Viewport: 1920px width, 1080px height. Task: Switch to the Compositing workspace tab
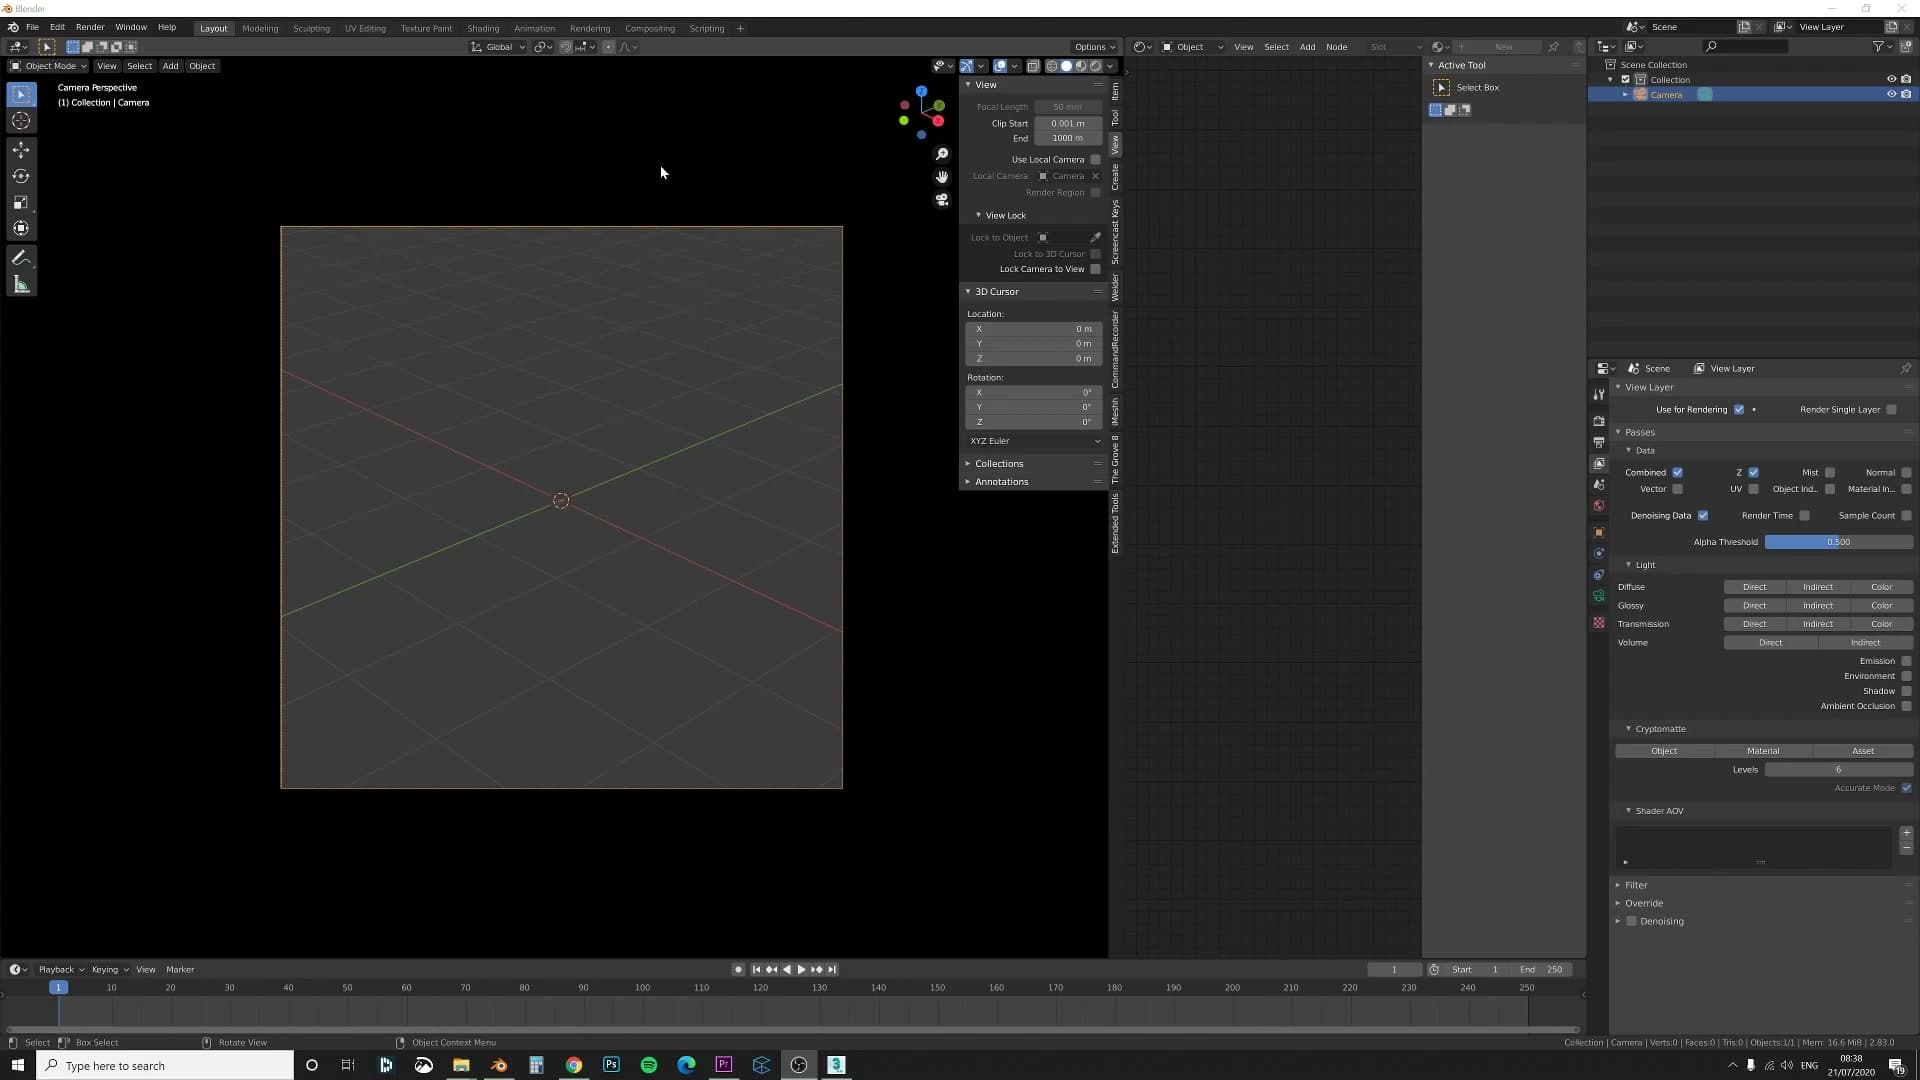point(650,28)
